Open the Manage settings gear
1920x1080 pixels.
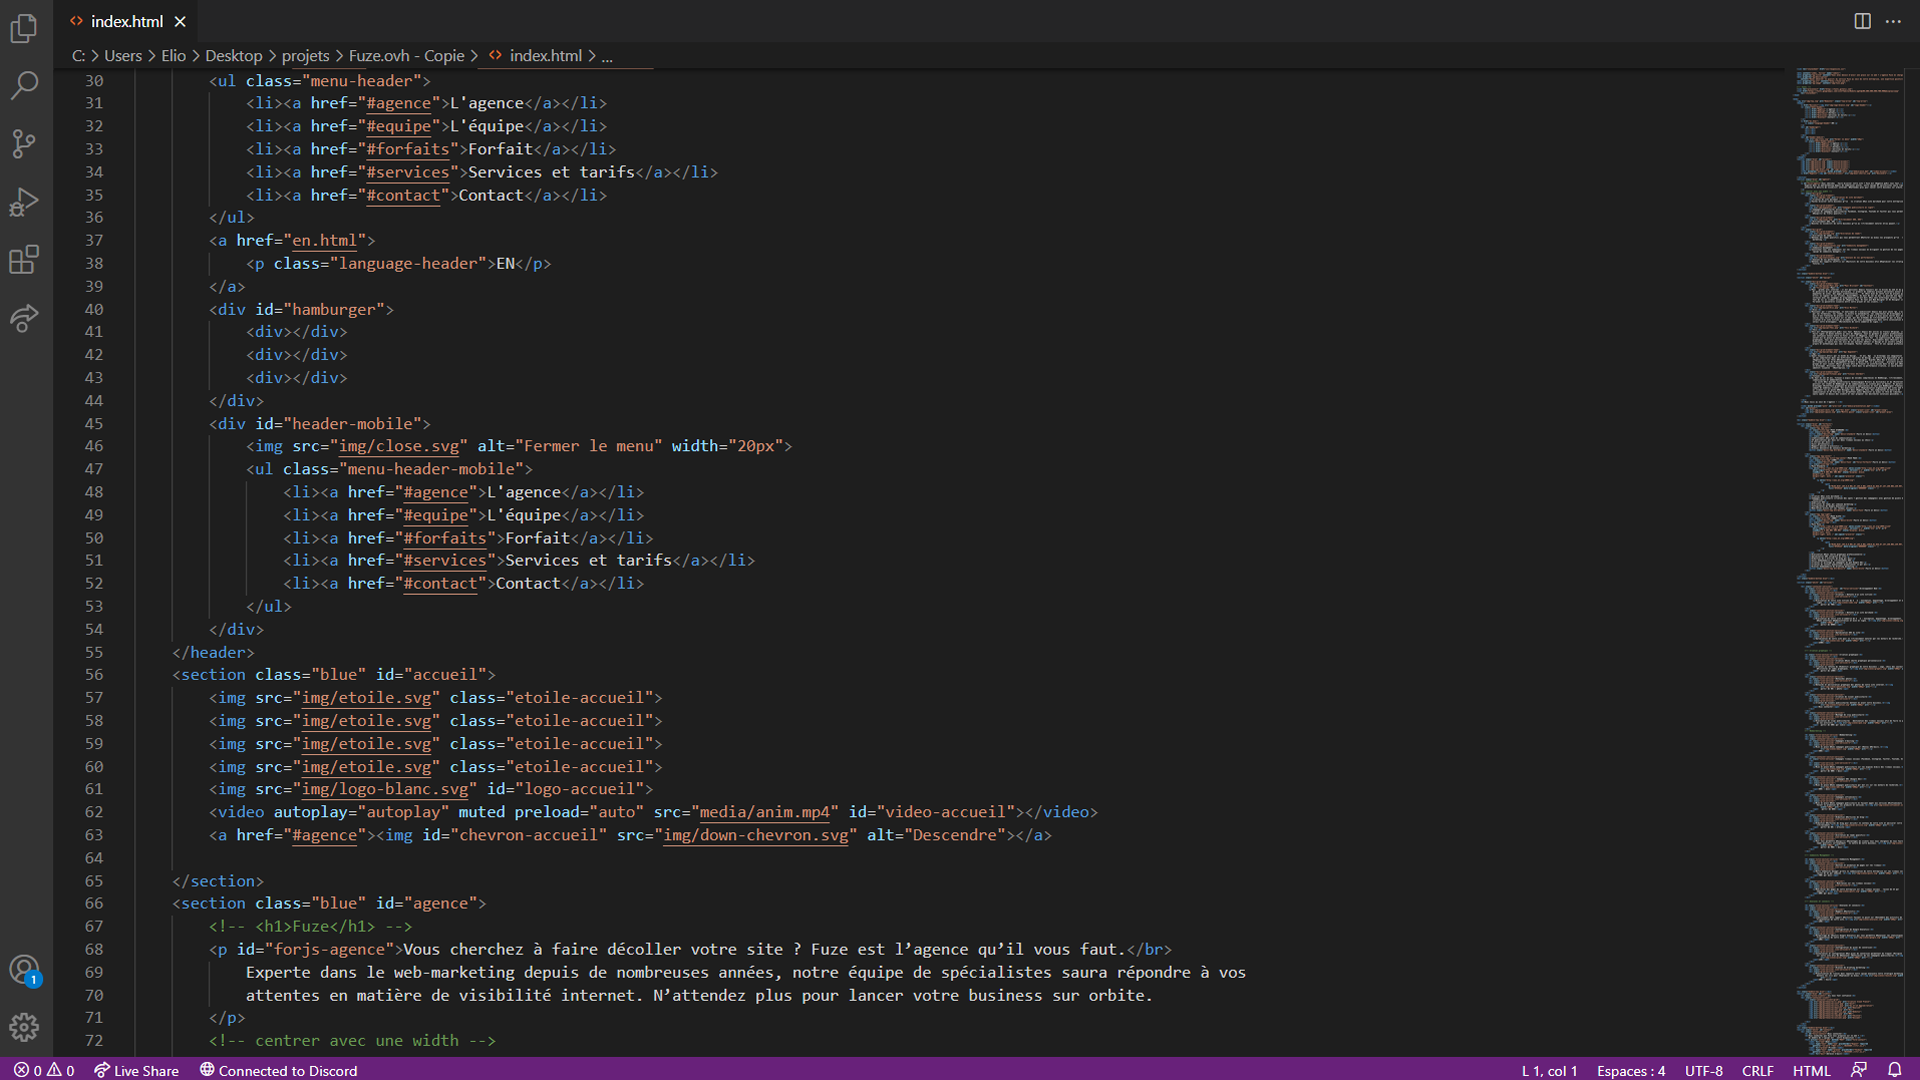[x=24, y=1027]
